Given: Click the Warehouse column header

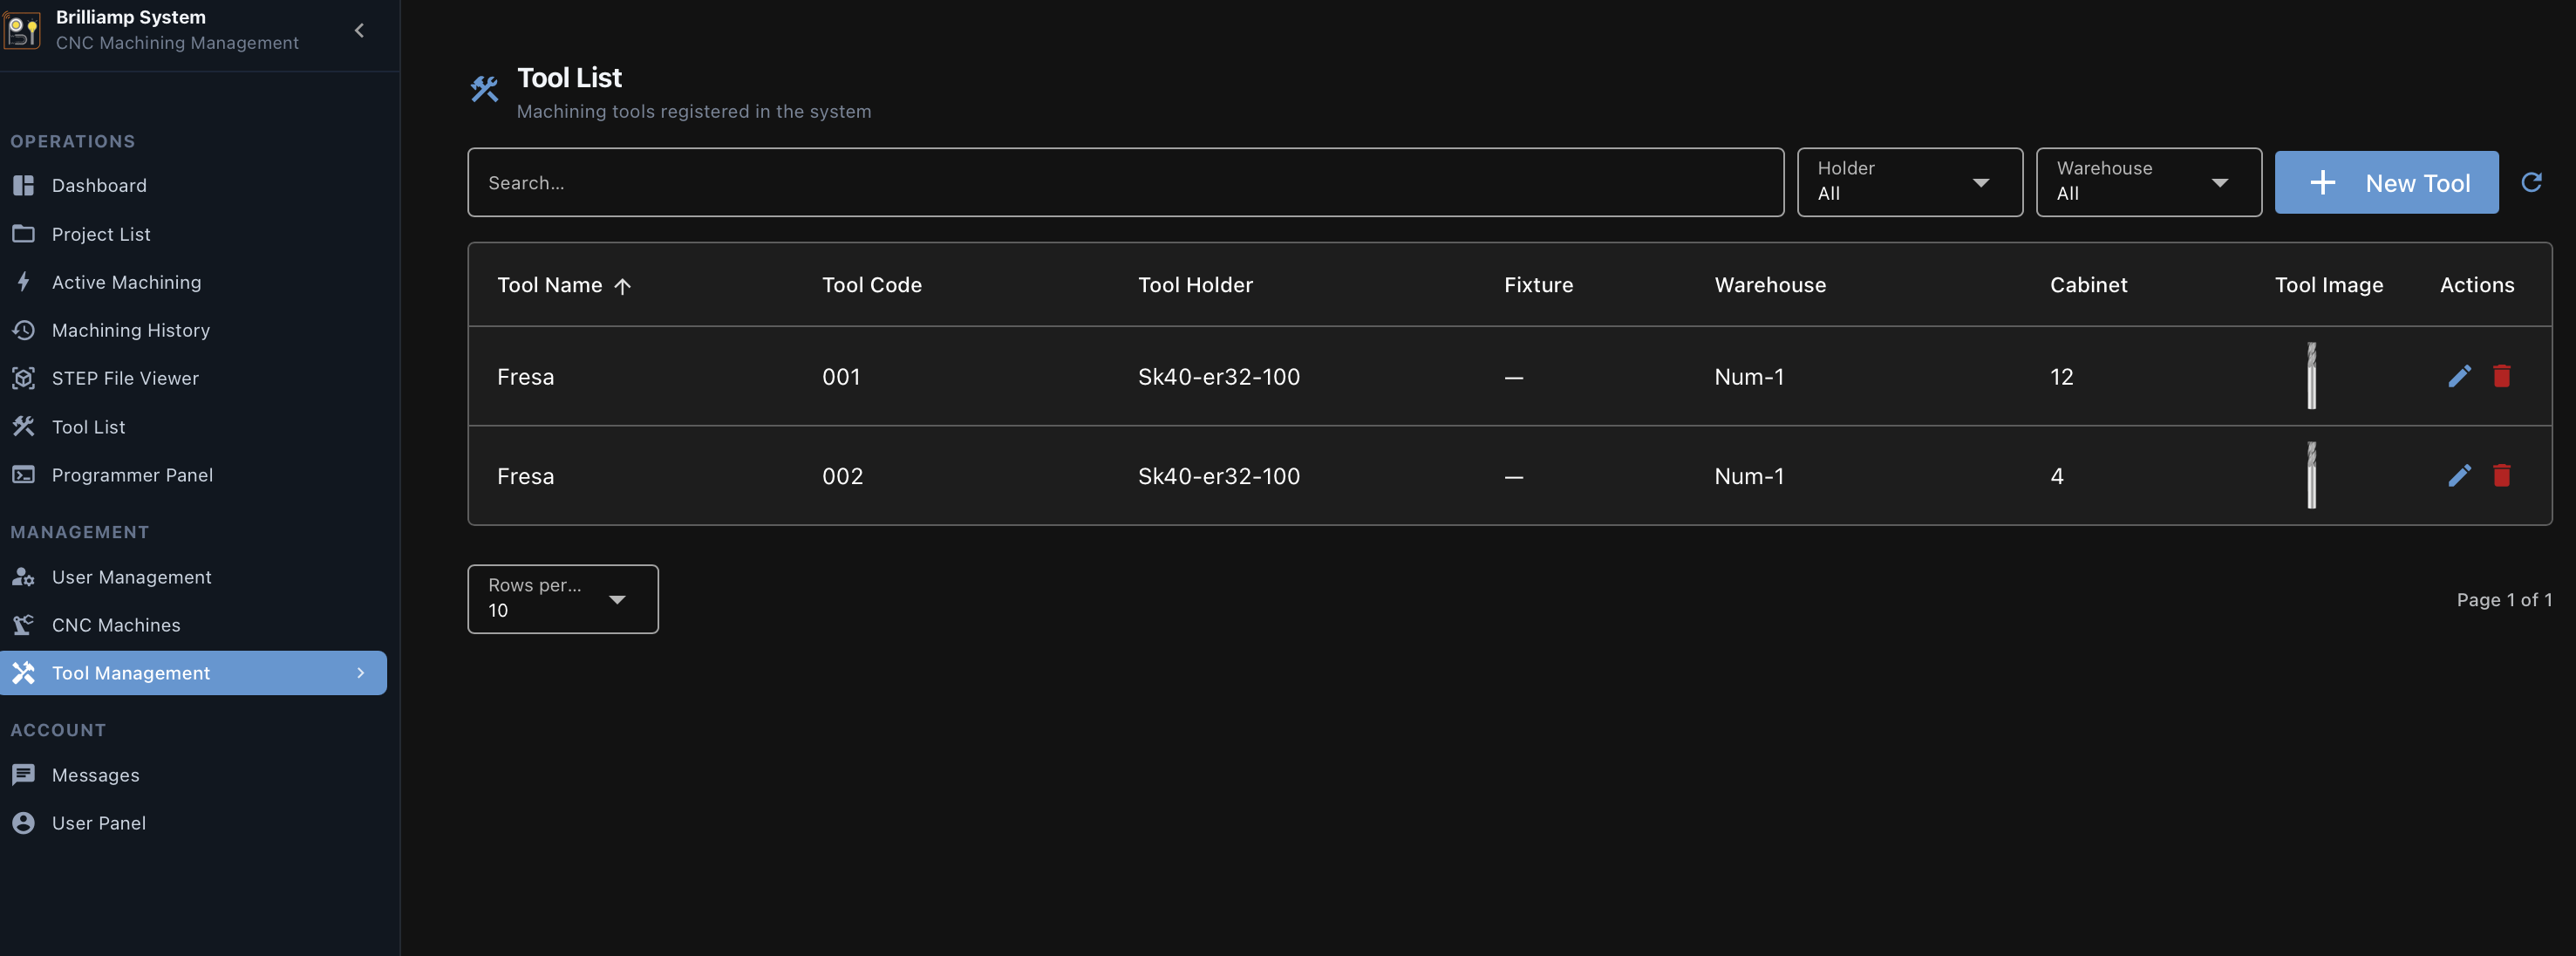Looking at the screenshot, I should (x=1770, y=285).
